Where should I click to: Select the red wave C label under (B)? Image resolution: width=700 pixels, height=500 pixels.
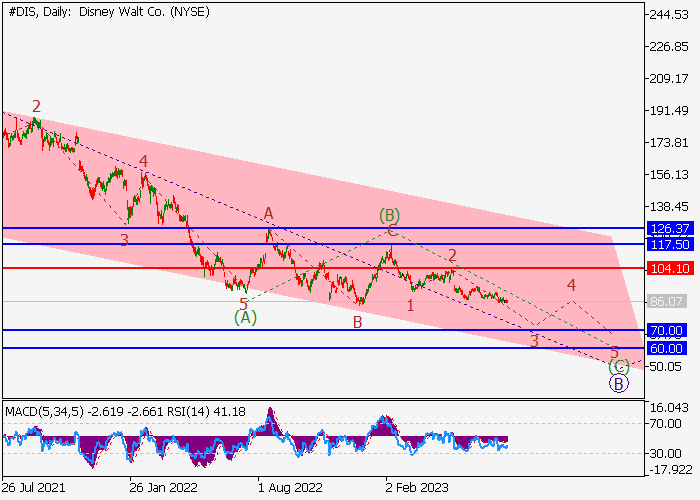click(x=392, y=230)
